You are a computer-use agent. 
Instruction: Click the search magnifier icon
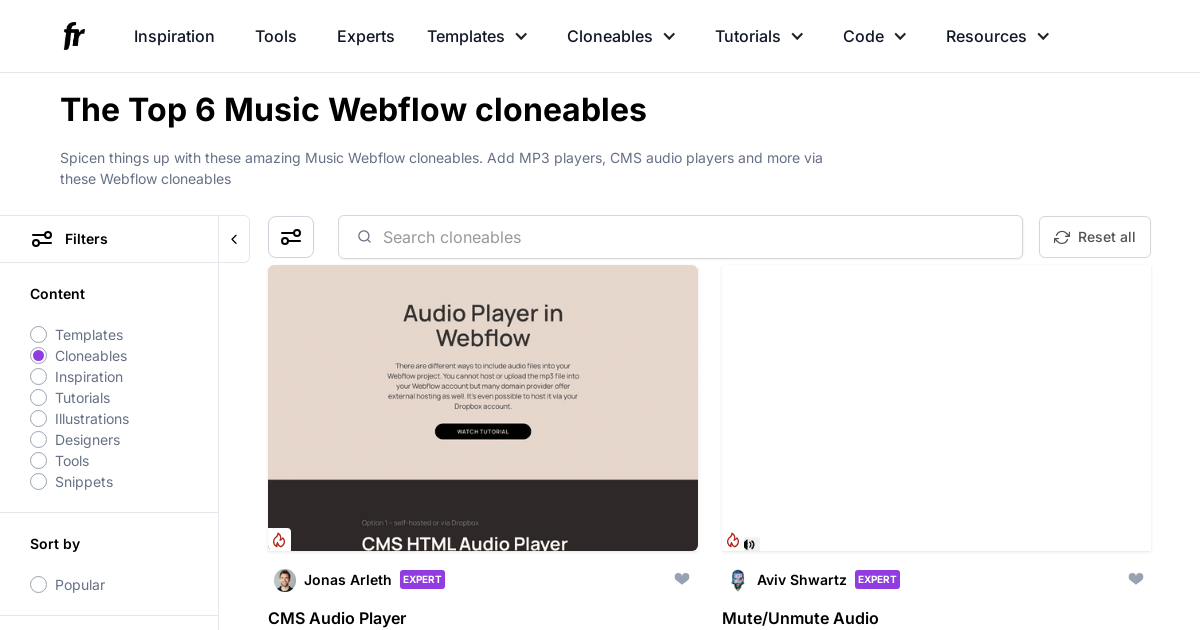[364, 237]
